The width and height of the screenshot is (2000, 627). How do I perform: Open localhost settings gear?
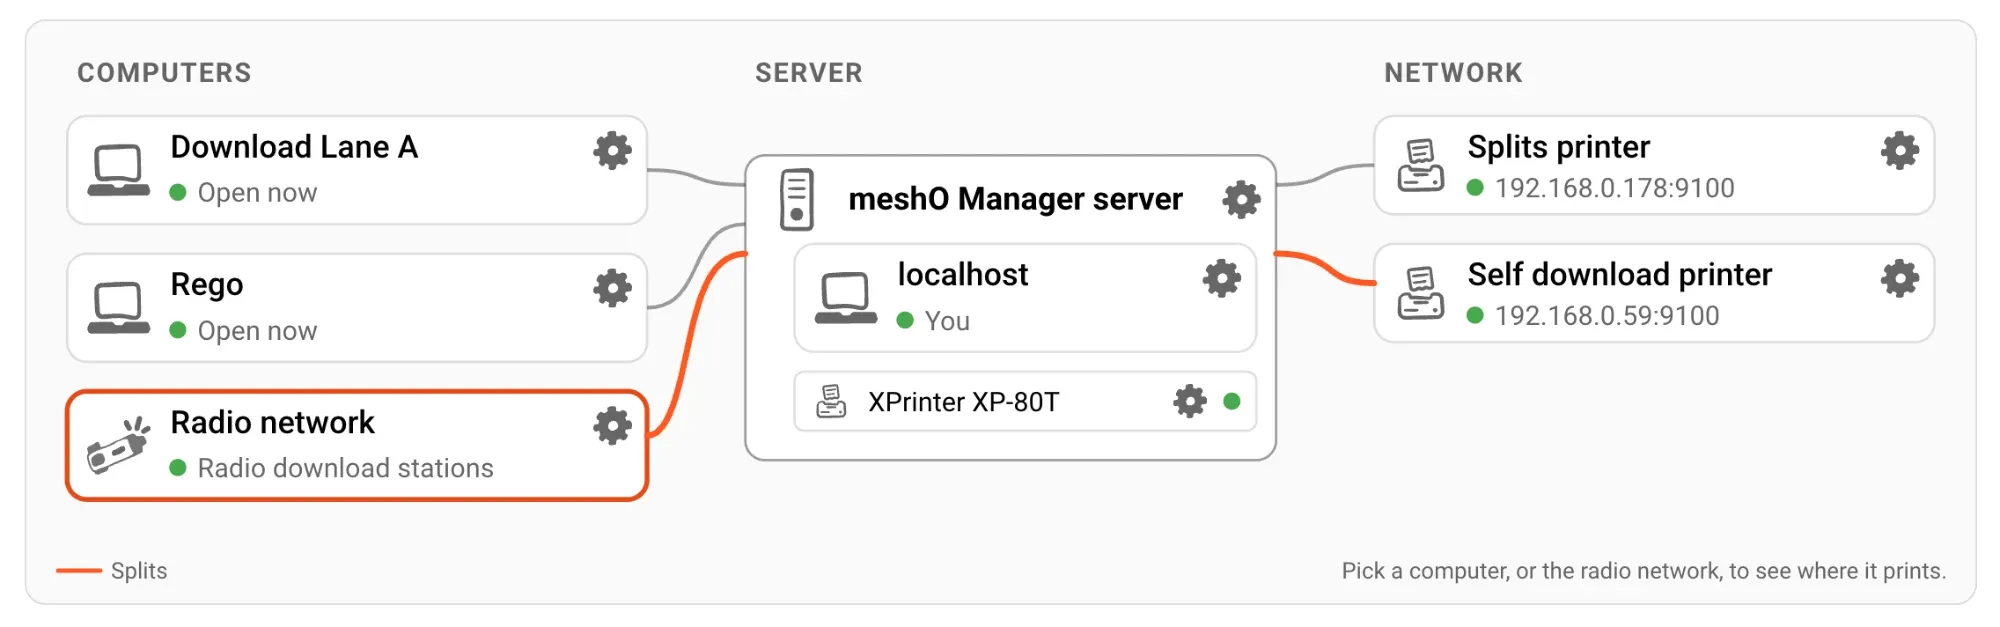click(1221, 278)
